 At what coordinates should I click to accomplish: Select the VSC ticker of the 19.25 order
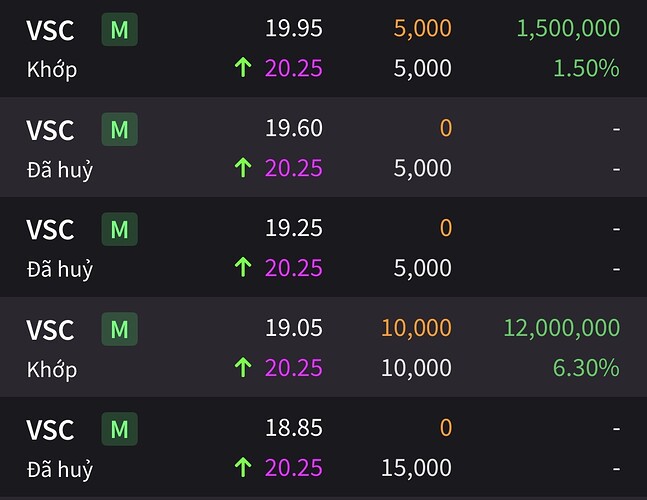[50, 230]
